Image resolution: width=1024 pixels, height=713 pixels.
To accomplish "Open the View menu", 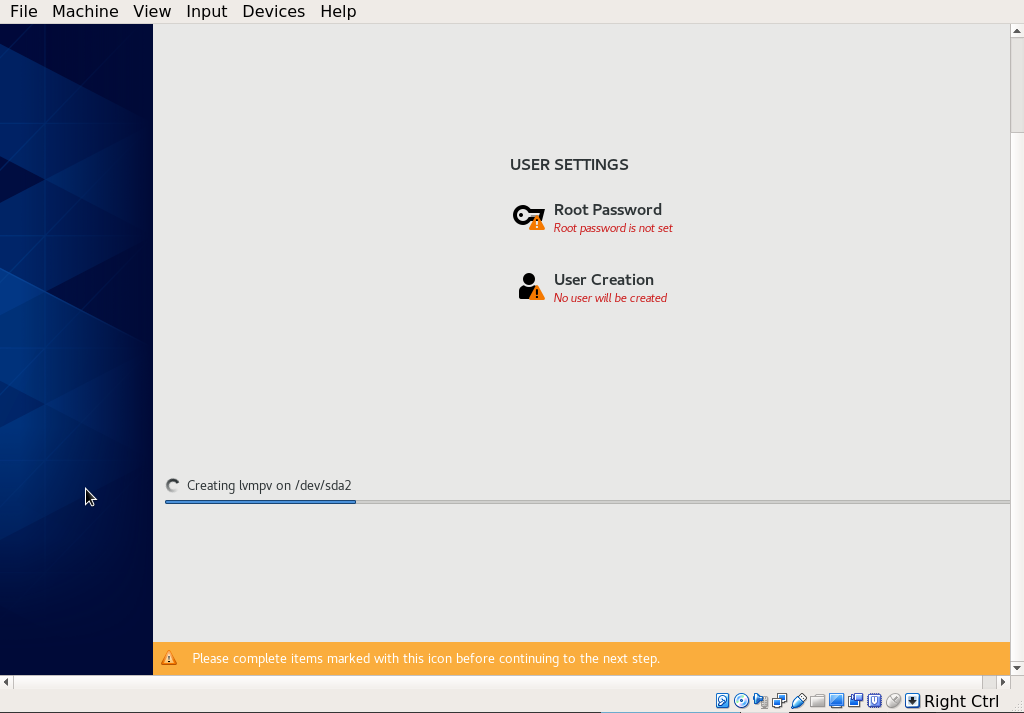I will pyautogui.click(x=151, y=11).
